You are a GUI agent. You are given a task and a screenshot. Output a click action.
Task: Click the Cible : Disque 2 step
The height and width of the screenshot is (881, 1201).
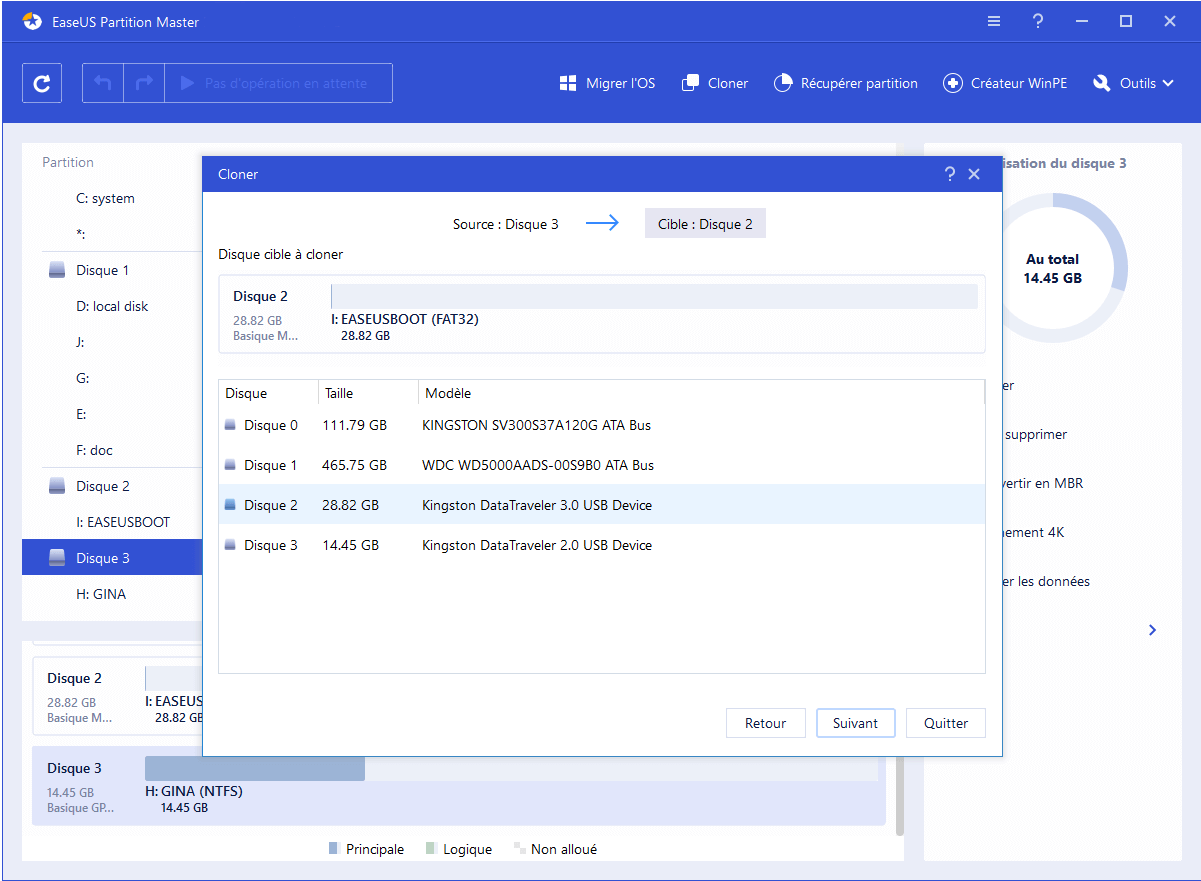[x=705, y=224]
